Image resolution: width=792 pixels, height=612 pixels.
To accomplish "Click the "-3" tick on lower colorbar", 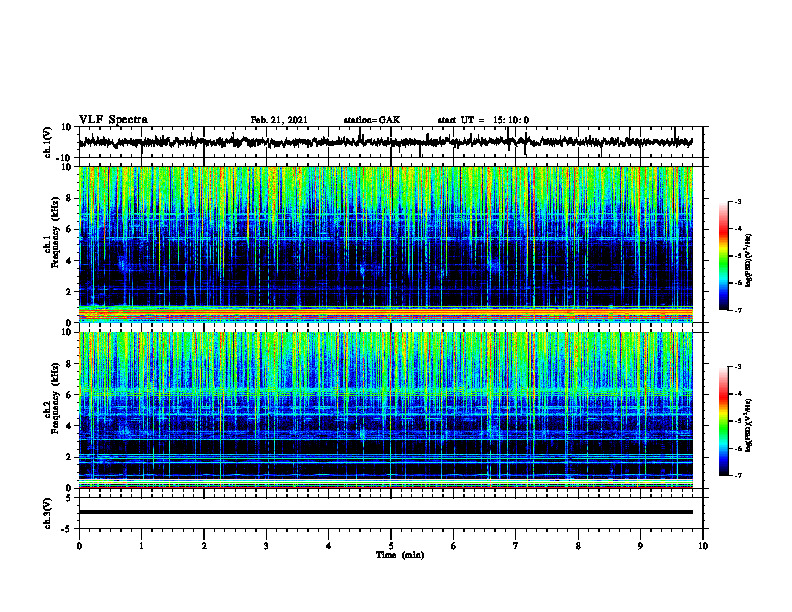I will (x=737, y=367).
